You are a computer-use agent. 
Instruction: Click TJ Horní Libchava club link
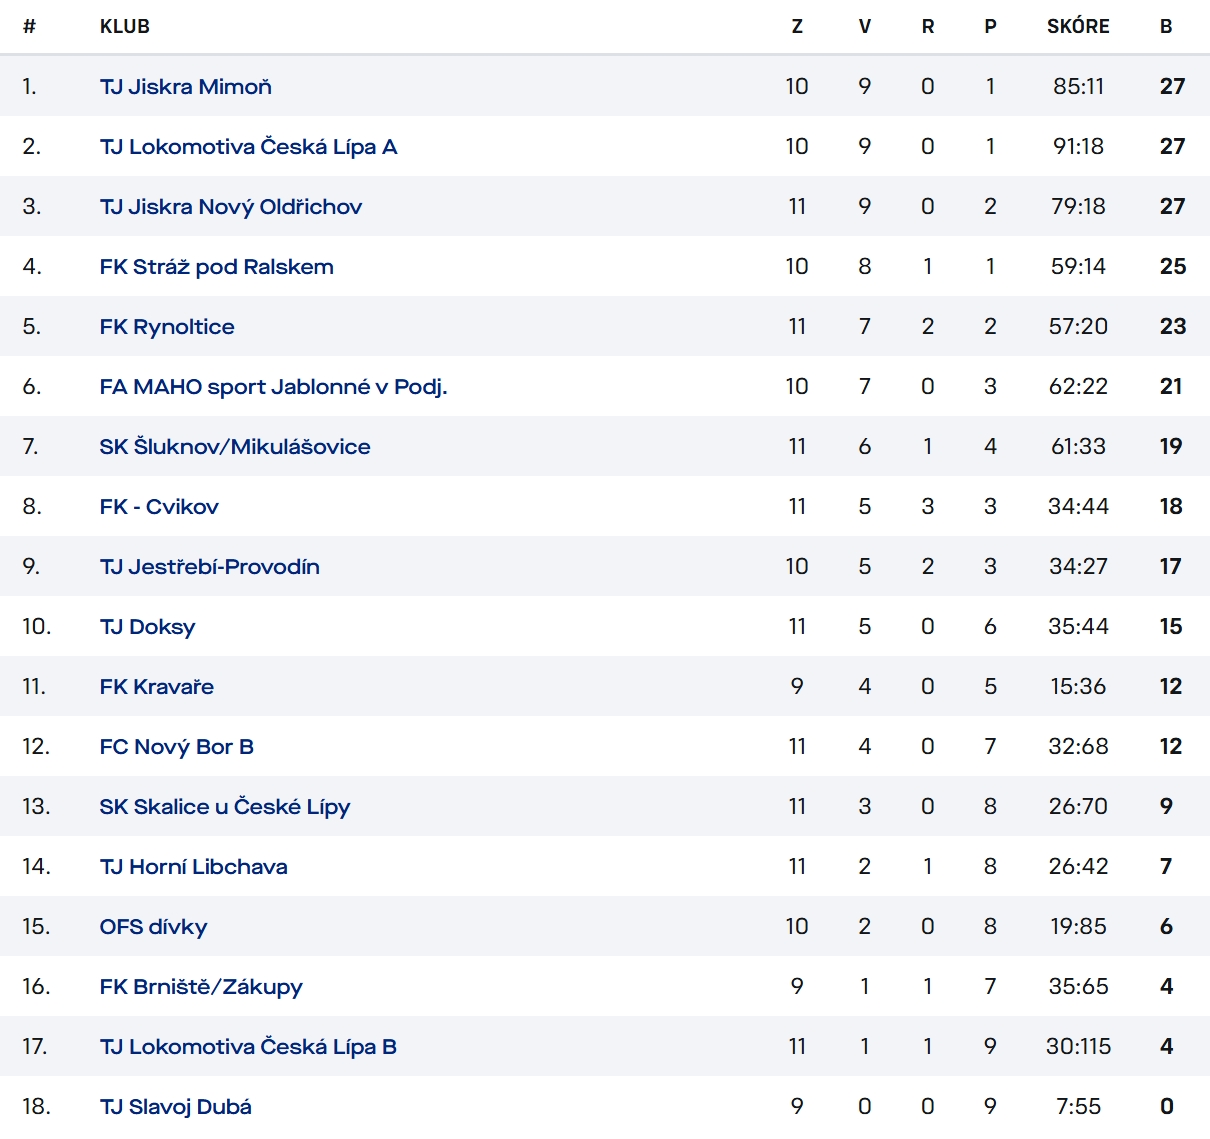[194, 867]
